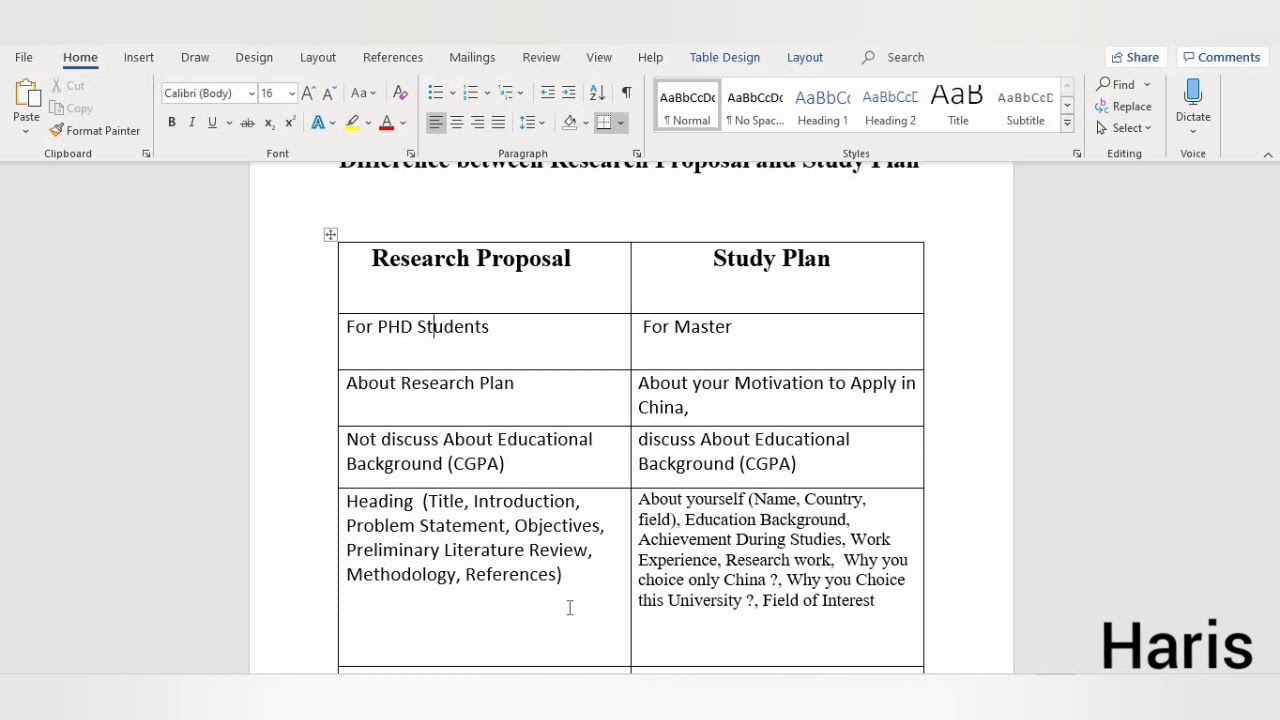Apply the Normal style
The height and width of the screenshot is (720, 1280).
point(687,107)
